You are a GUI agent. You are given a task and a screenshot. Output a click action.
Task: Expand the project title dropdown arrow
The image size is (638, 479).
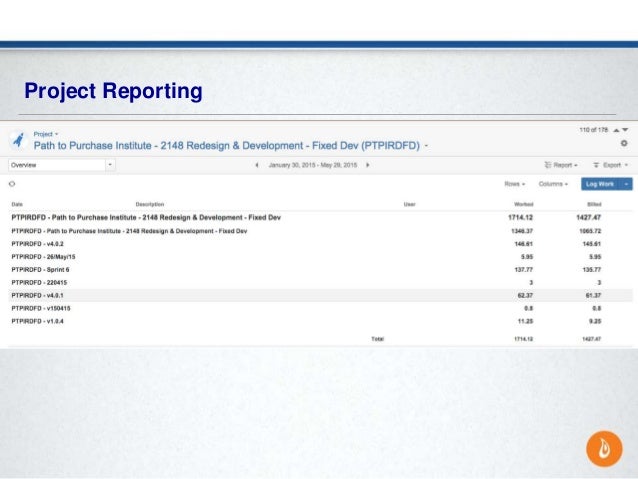[426, 146]
